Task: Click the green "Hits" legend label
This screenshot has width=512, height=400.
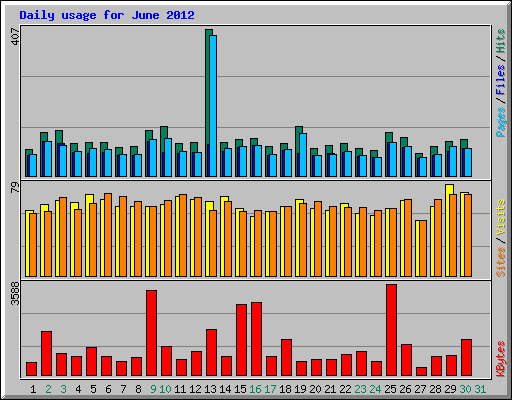Action: (x=500, y=41)
